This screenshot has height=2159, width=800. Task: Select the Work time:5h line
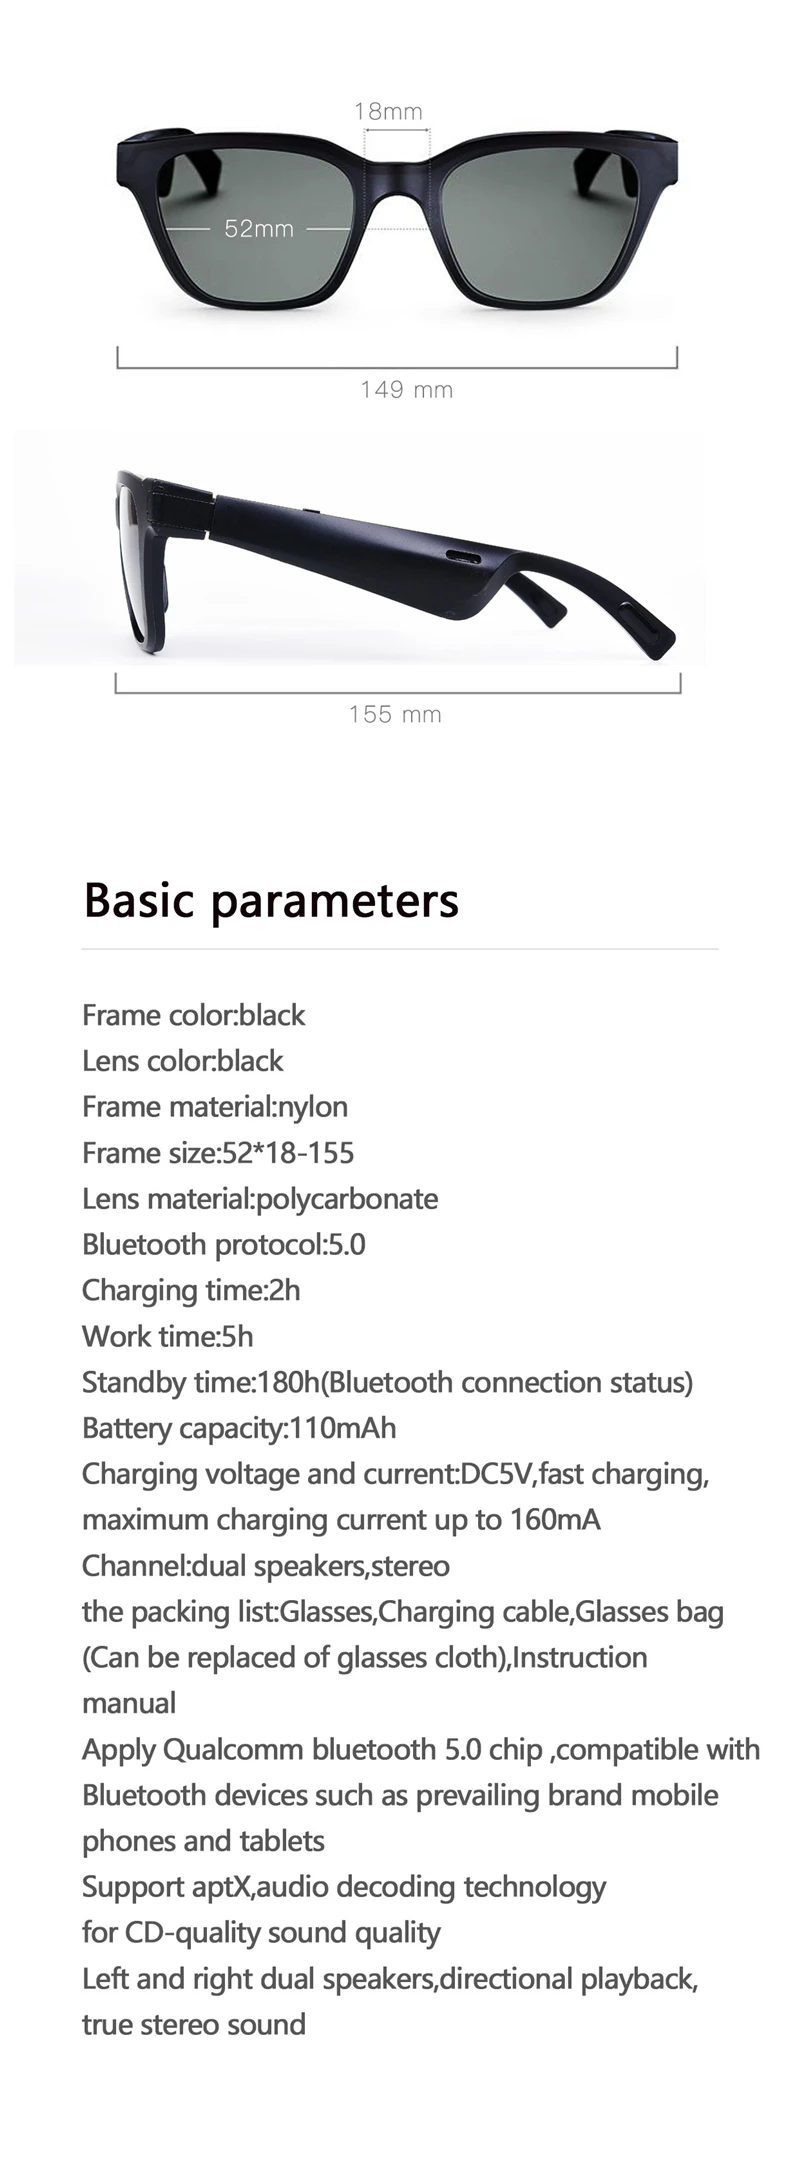point(168,1337)
